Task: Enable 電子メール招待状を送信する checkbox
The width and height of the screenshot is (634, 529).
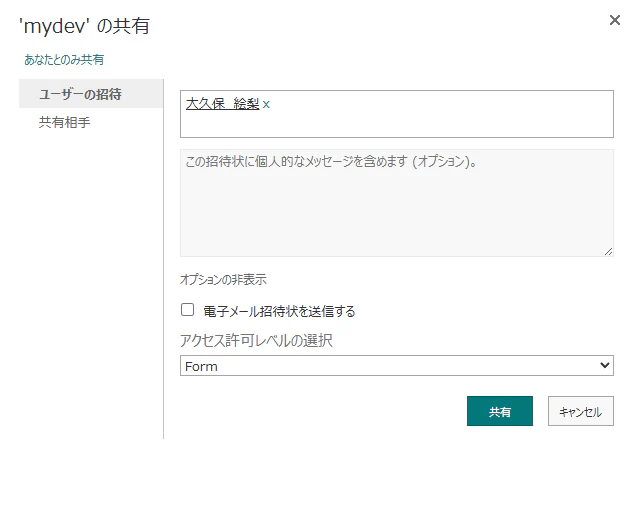Action: pos(187,310)
